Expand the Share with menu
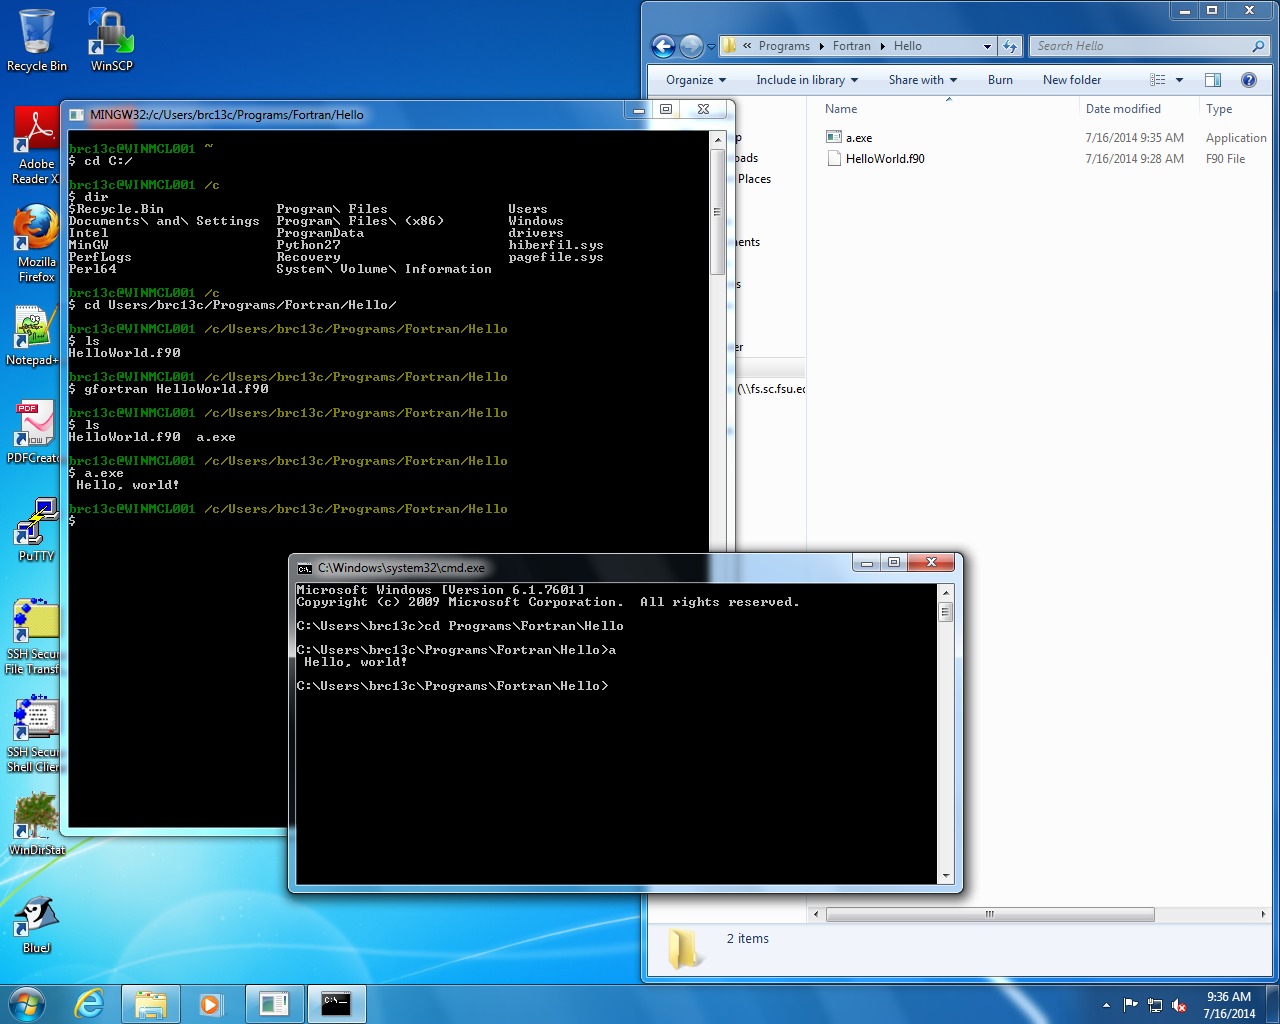The height and width of the screenshot is (1024, 1280). pyautogui.click(x=921, y=79)
